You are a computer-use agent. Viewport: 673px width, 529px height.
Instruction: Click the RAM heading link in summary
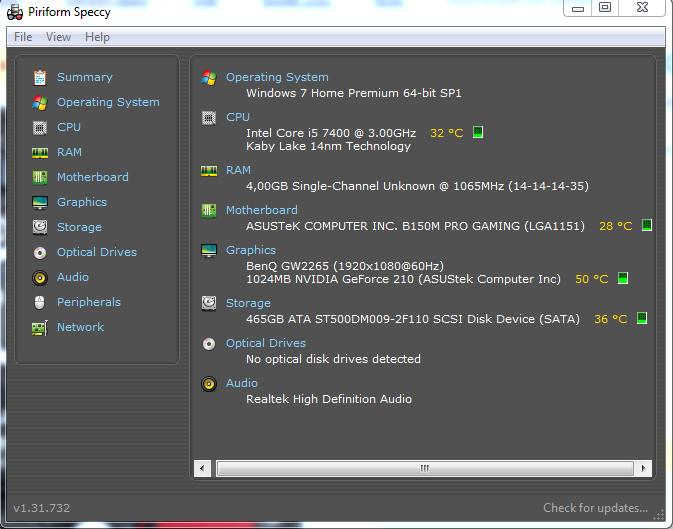[239, 170]
